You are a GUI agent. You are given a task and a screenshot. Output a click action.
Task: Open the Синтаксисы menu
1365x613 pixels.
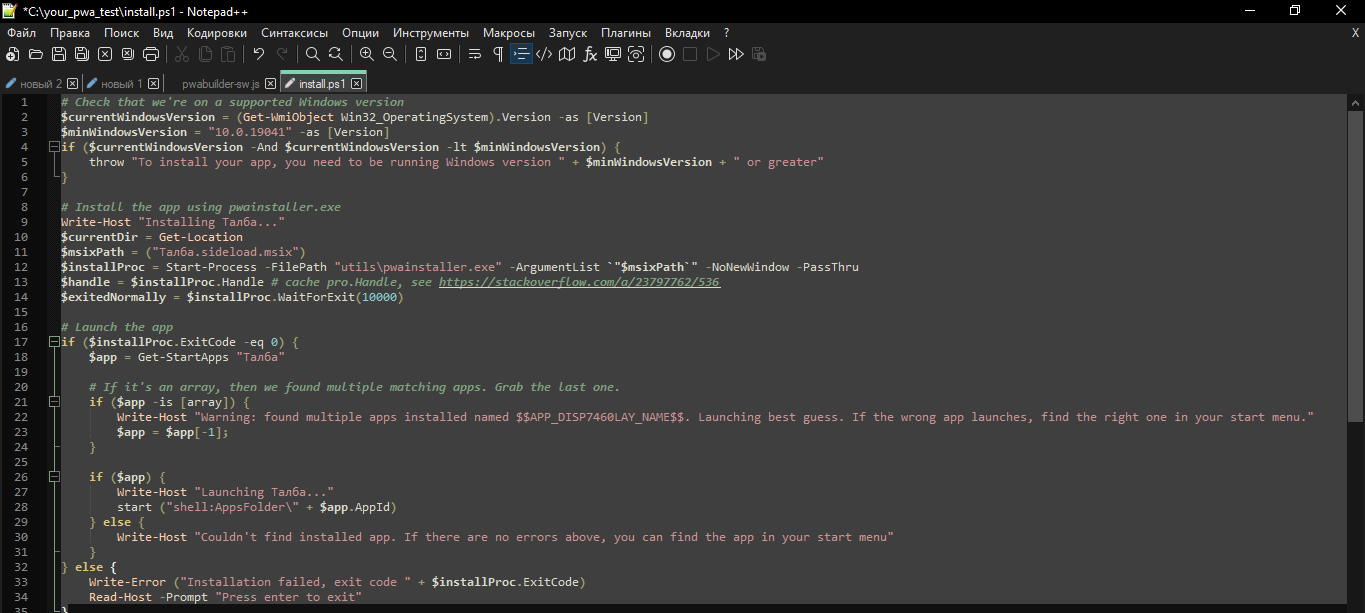(295, 33)
